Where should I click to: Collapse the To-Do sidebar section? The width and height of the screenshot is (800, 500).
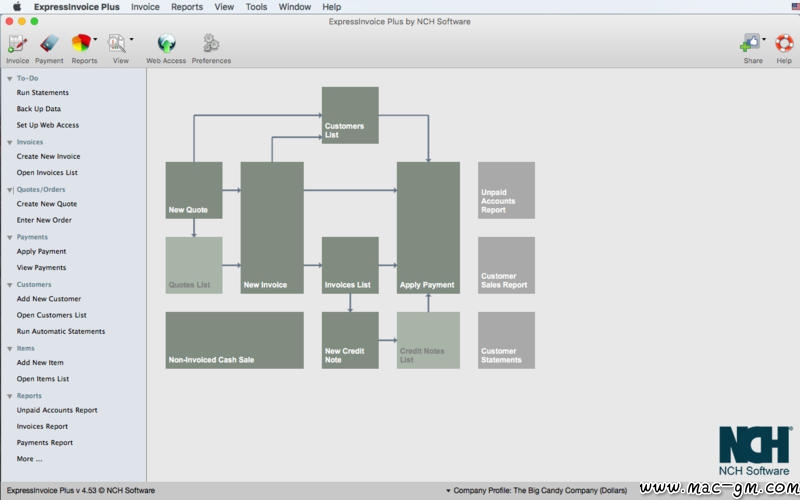point(10,79)
